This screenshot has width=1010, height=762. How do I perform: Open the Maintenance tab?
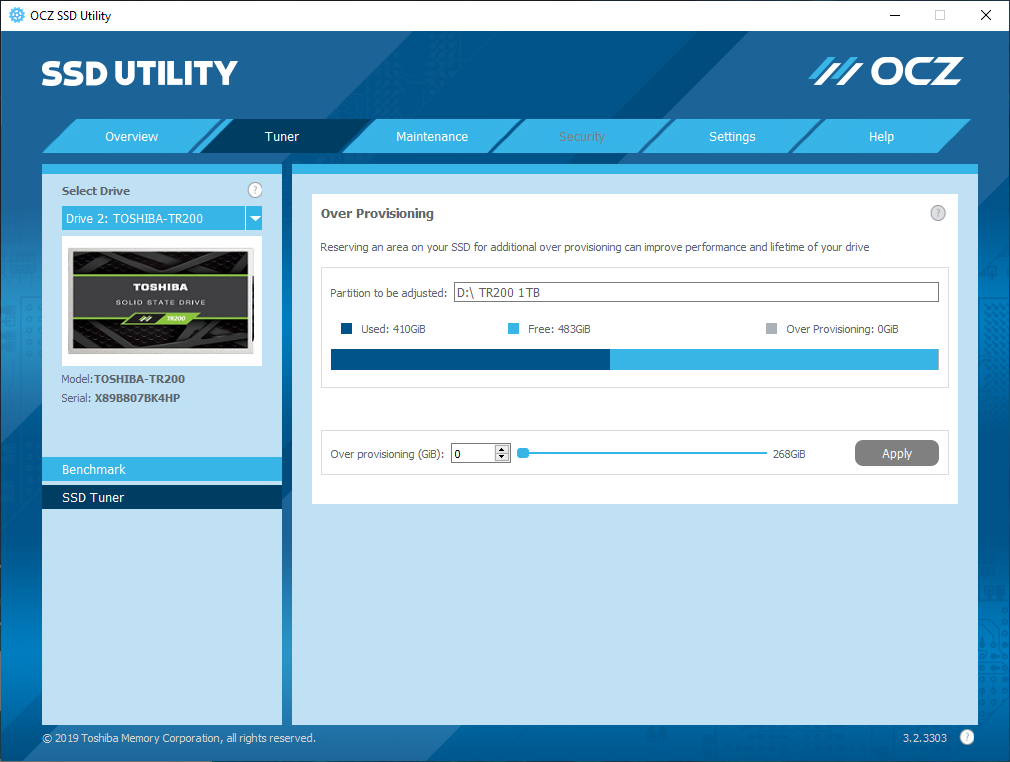(x=432, y=137)
